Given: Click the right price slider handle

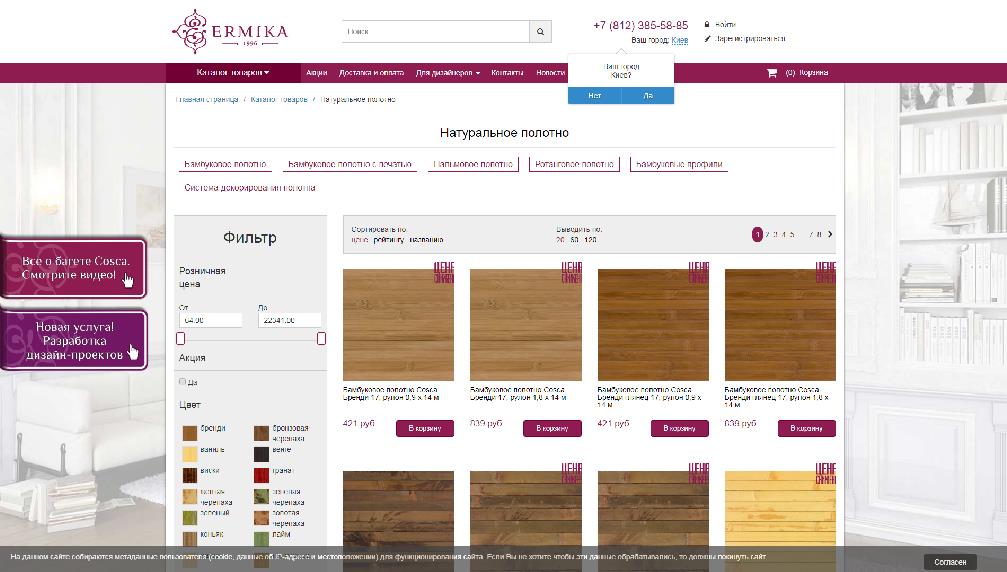Looking at the screenshot, I should [321, 338].
